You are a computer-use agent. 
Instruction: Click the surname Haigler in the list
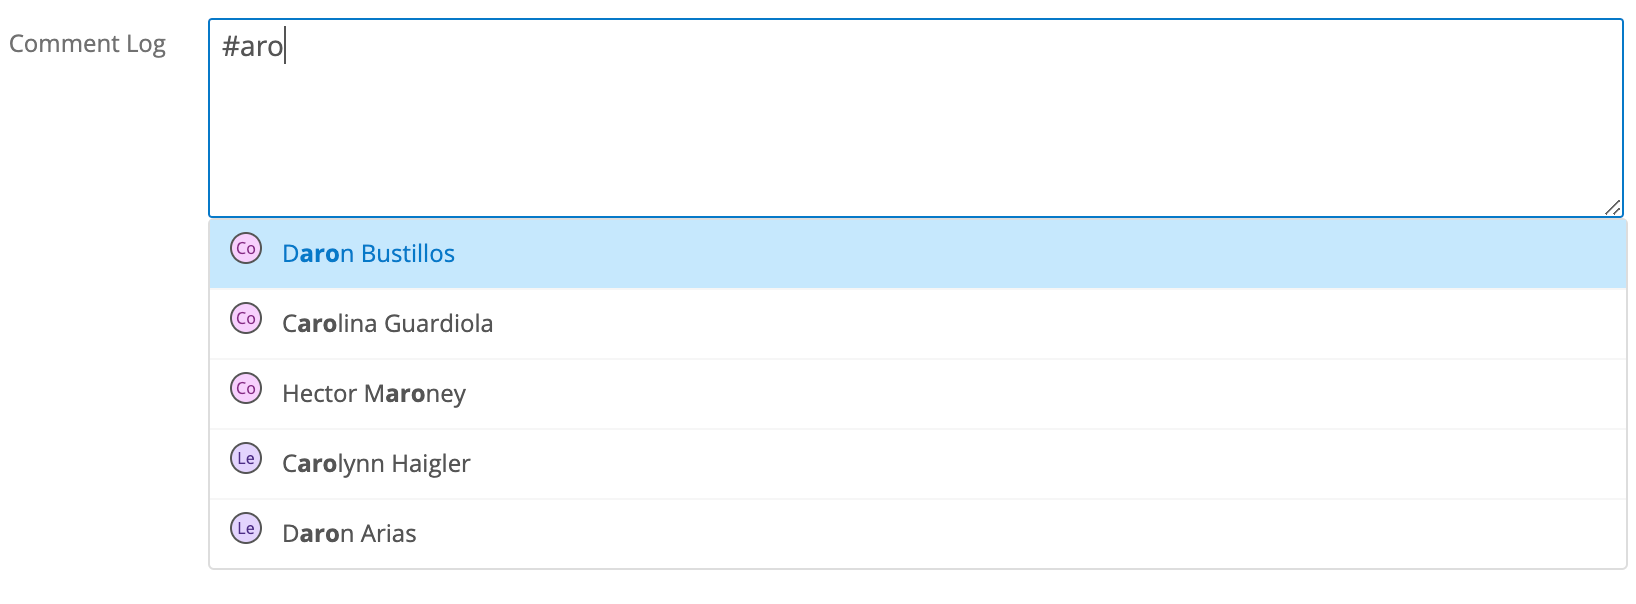tap(430, 464)
